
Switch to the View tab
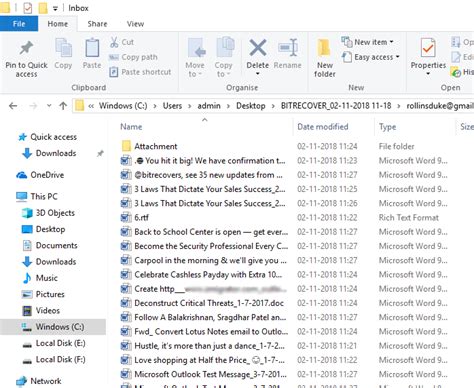tap(135, 24)
